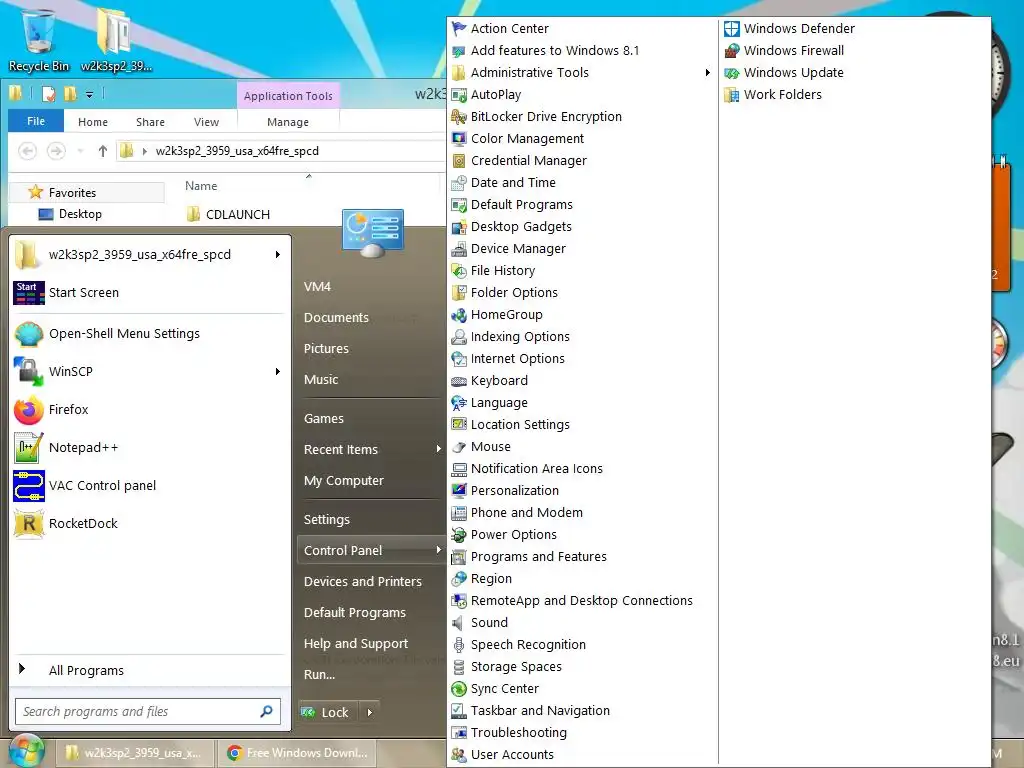
Task: Click Name column header in Explorer
Action: pos(201,186)
